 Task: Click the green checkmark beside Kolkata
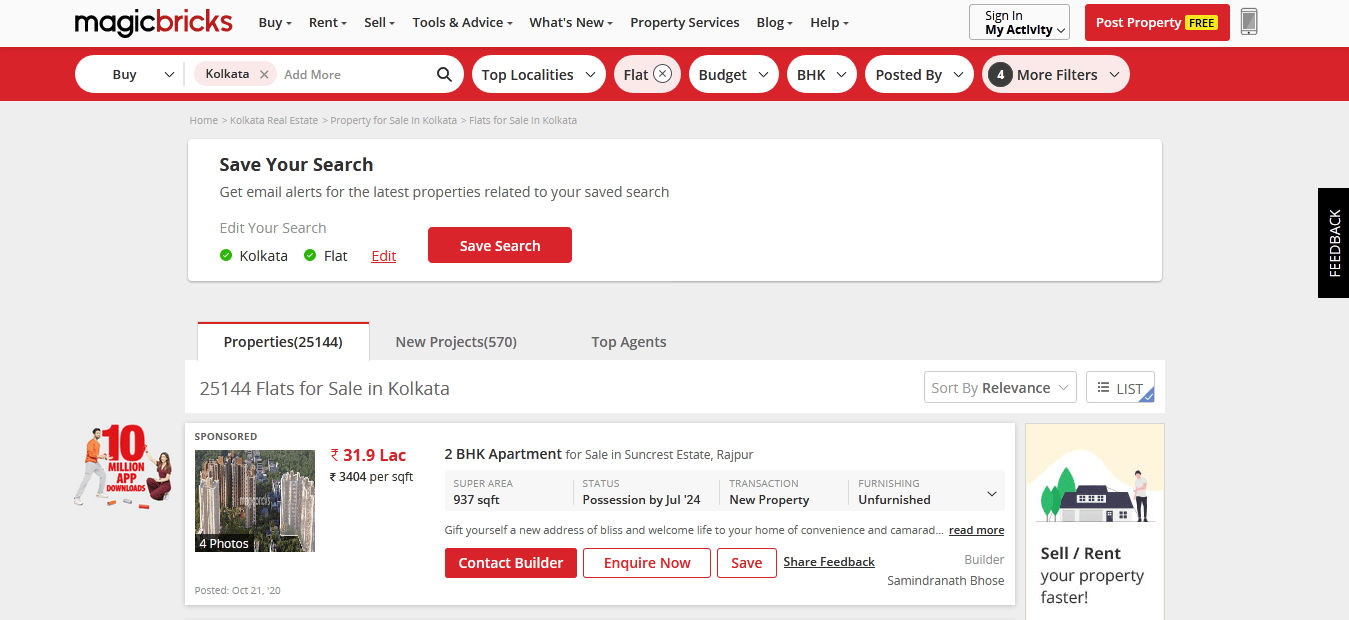(x=225, y=255)
